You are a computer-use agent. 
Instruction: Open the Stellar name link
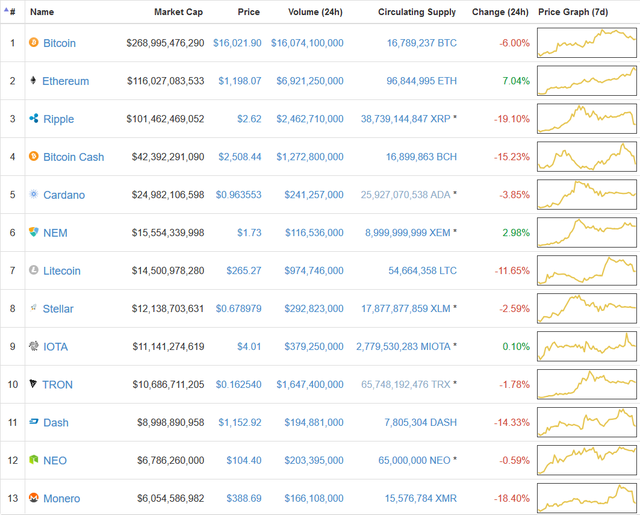click(58, 309)
